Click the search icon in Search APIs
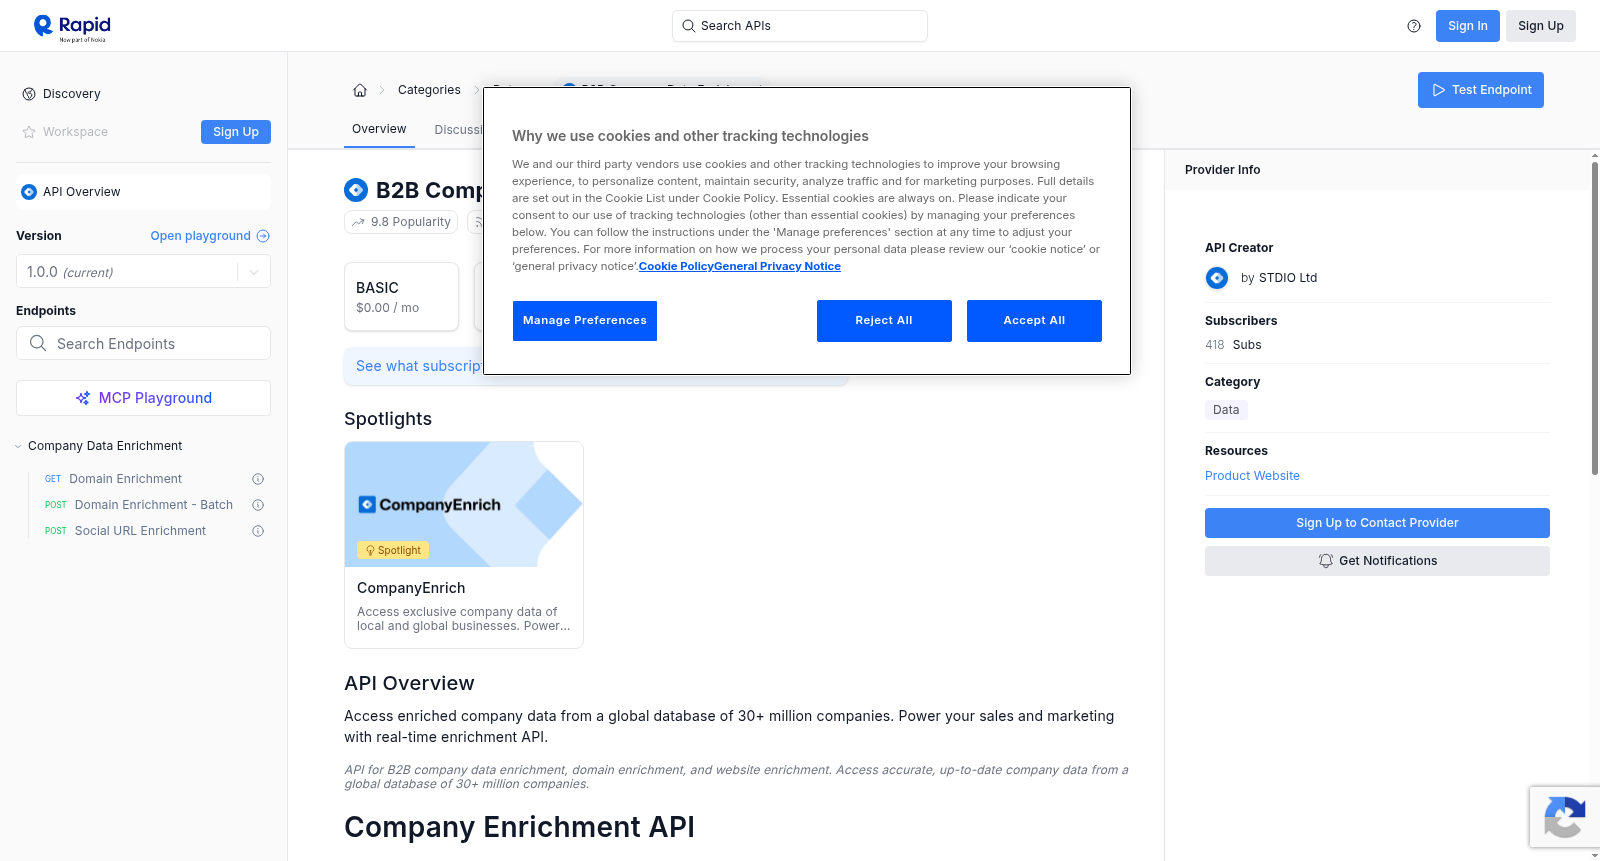Screen dimensions: 1600x861 pyautogui.click(x=689, y=26)
